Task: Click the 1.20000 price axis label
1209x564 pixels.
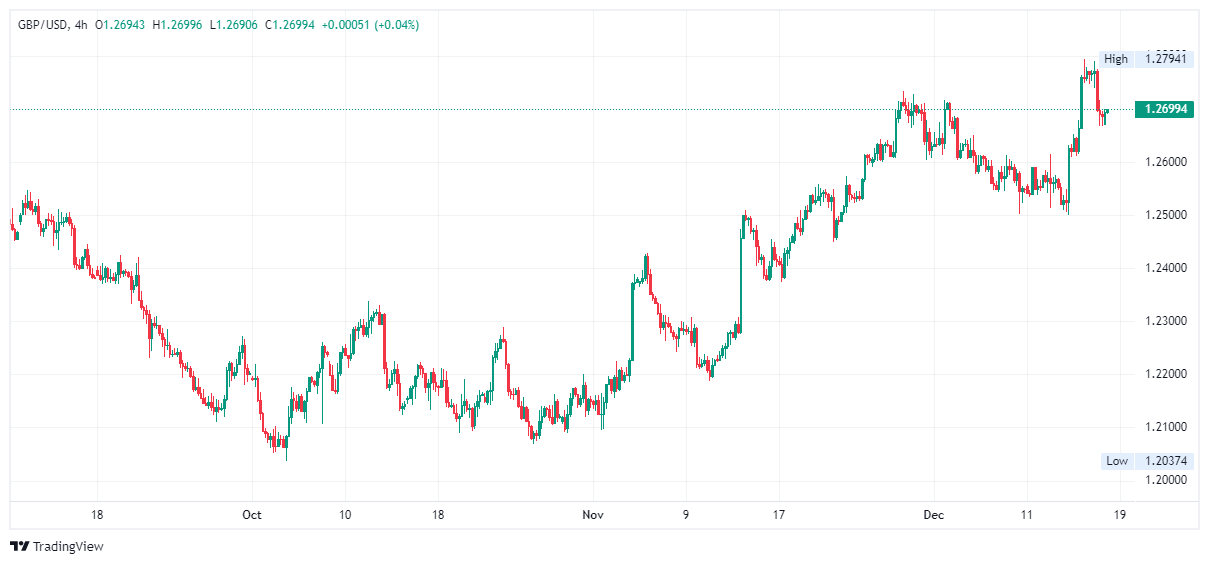Action: pos(1165,480)
